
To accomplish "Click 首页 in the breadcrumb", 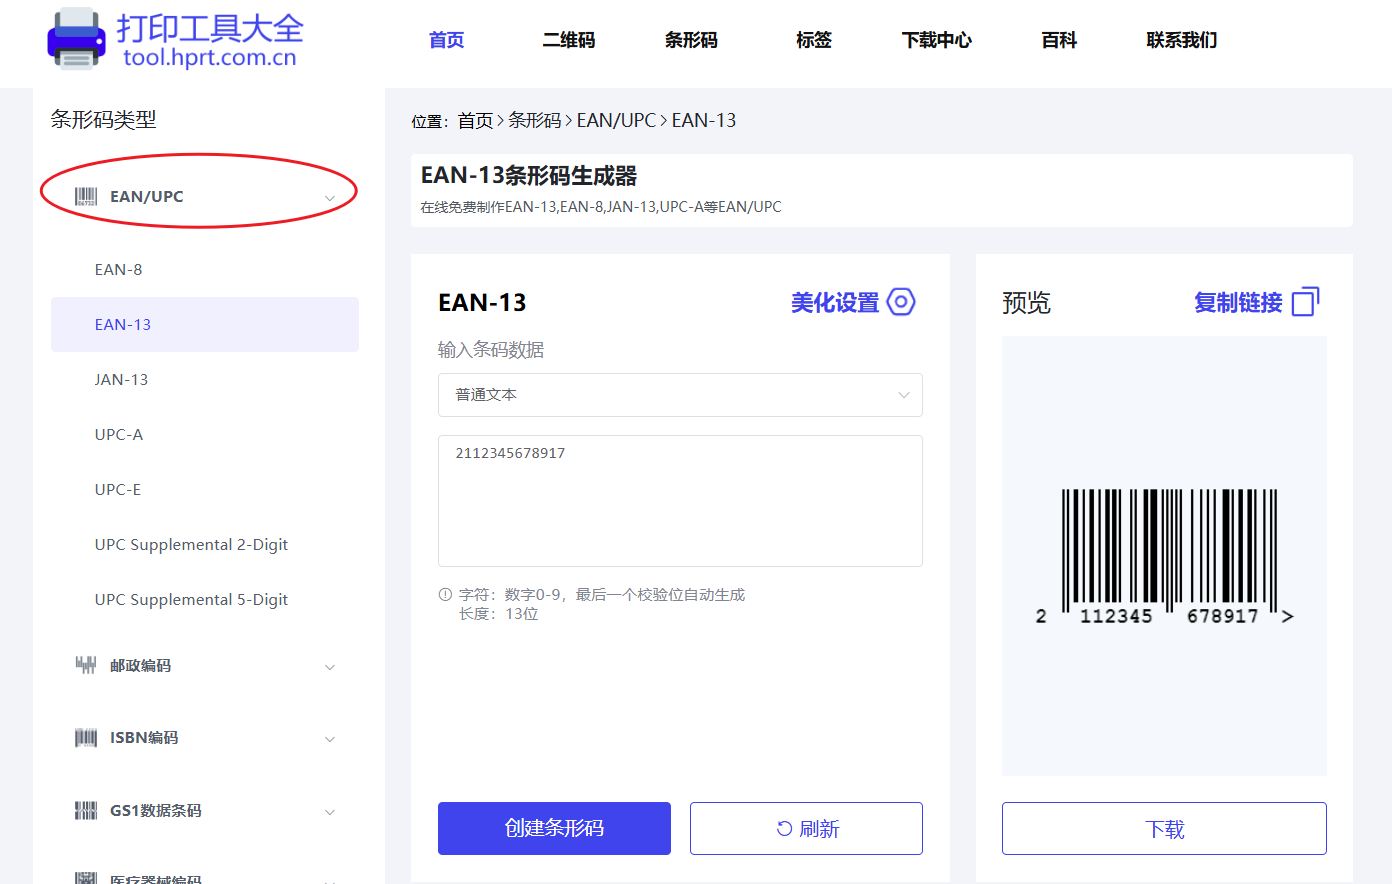I will (x=475, y=120).
